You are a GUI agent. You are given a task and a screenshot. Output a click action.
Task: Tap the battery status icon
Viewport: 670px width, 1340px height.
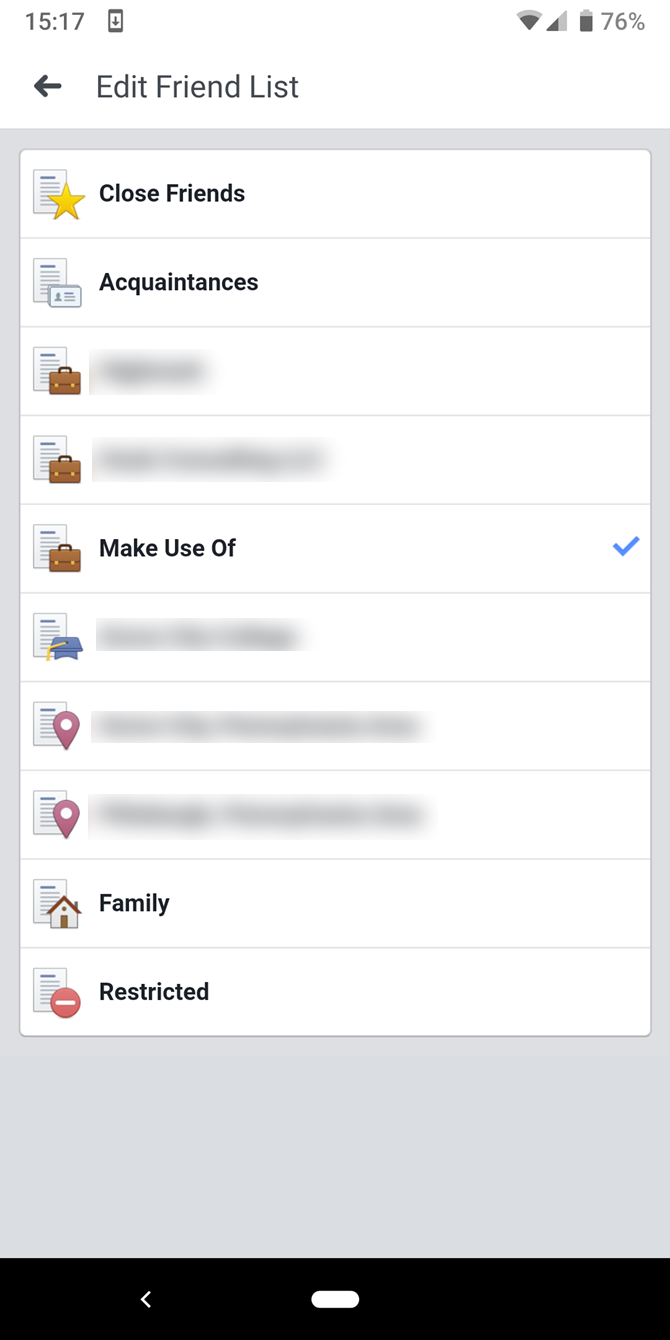pos(586,21)
